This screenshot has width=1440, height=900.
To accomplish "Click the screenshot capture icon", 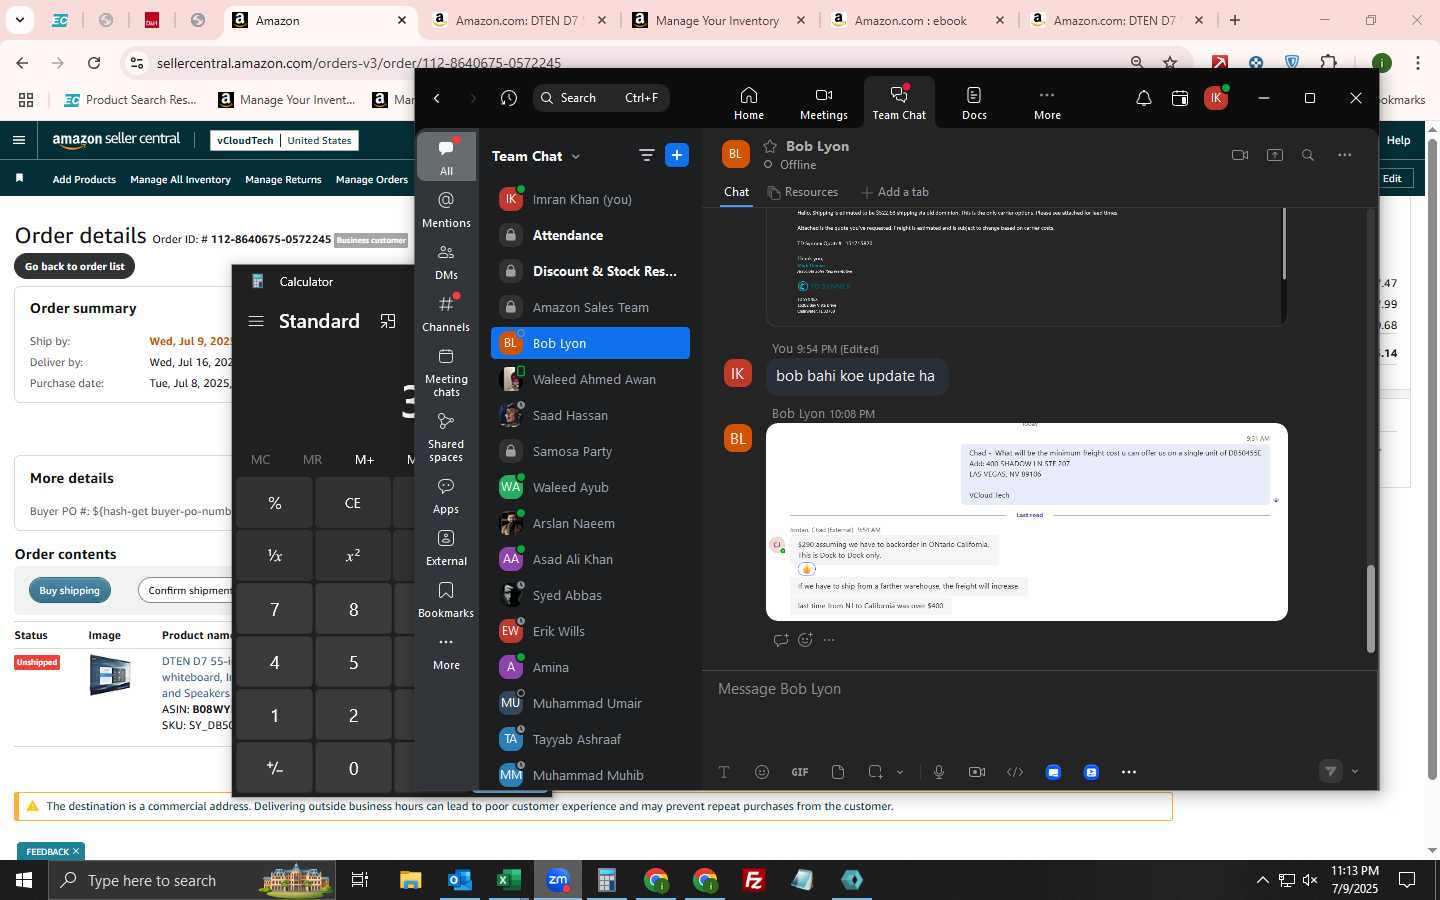I will coord(876,772).
